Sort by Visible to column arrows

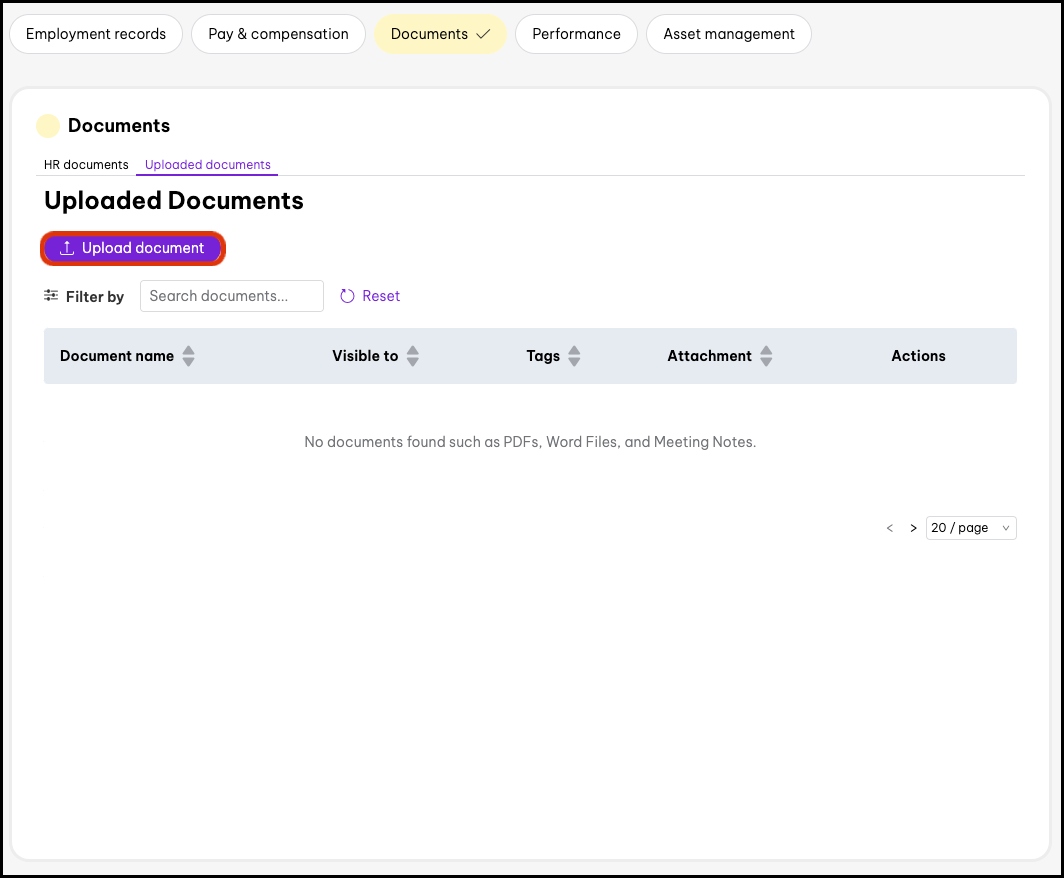coord(413,356)
